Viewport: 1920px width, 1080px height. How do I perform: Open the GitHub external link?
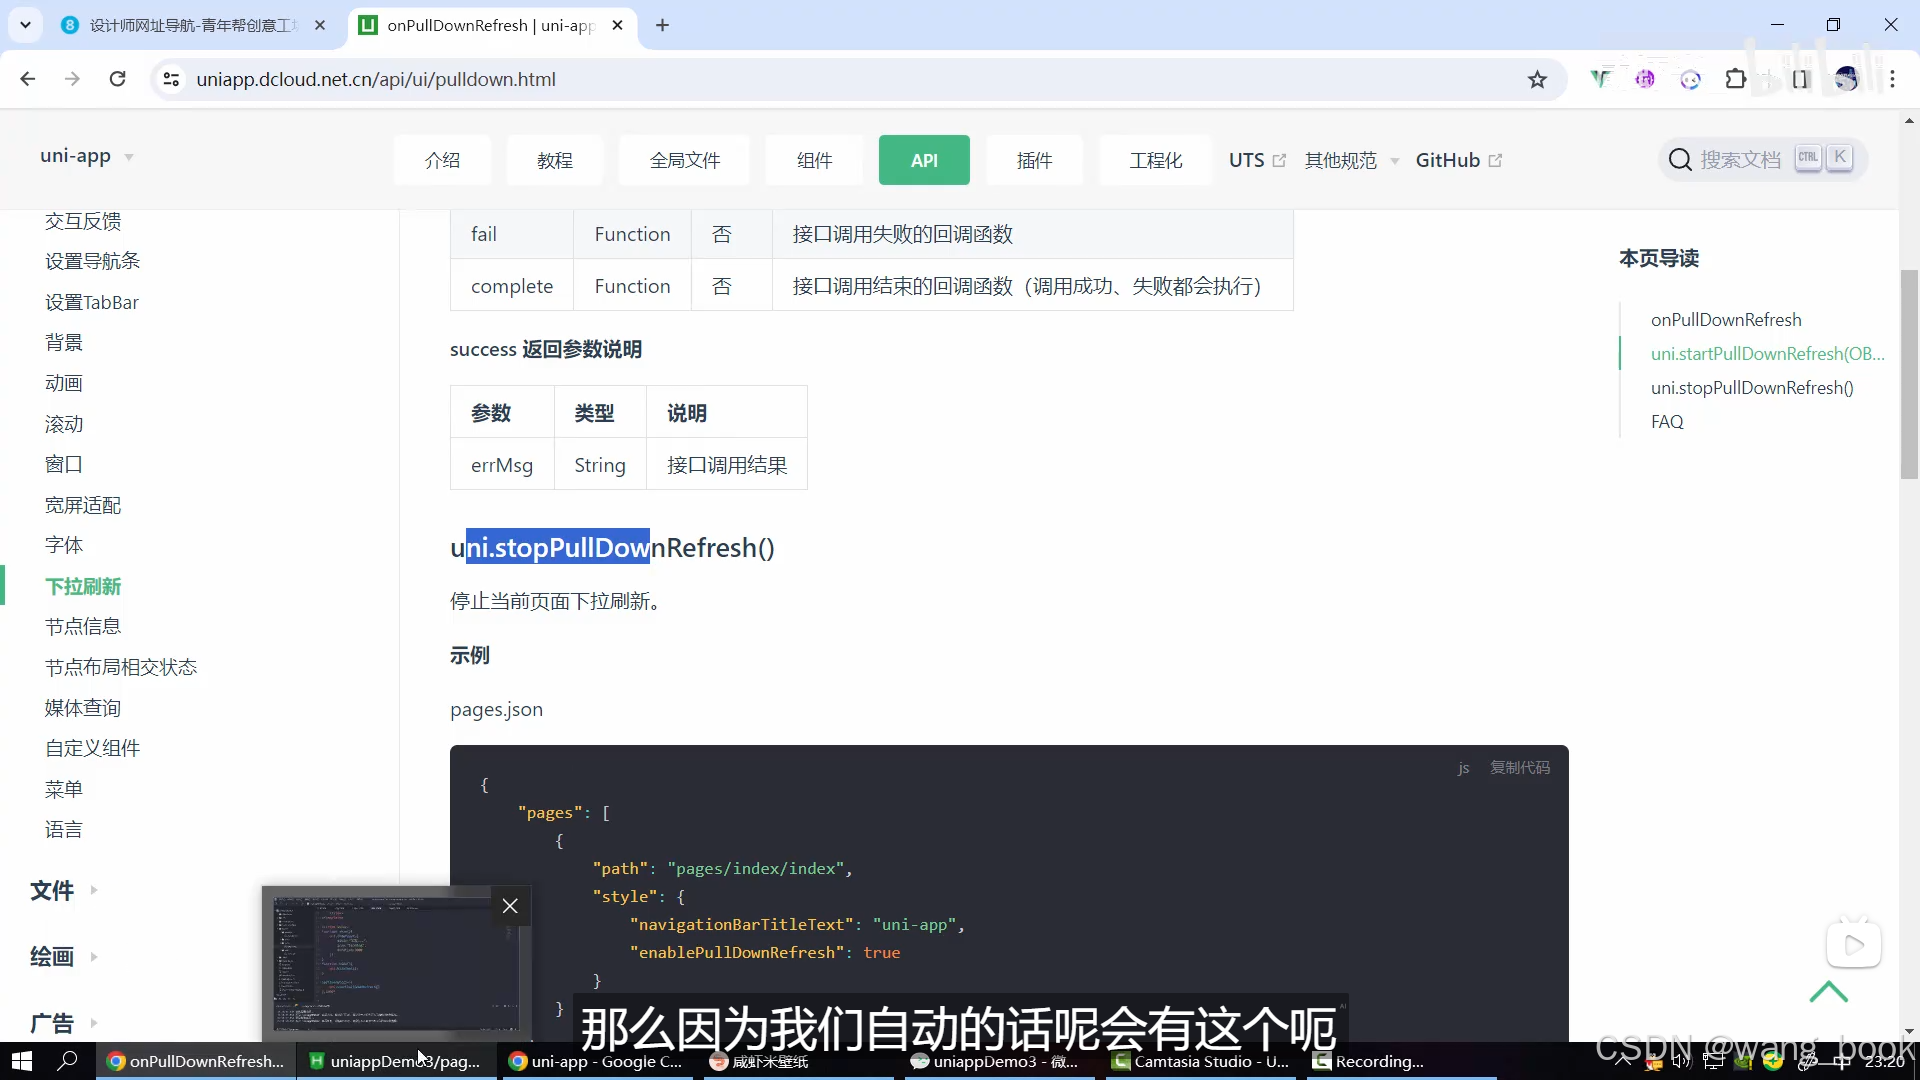(x=1458, y=160)
